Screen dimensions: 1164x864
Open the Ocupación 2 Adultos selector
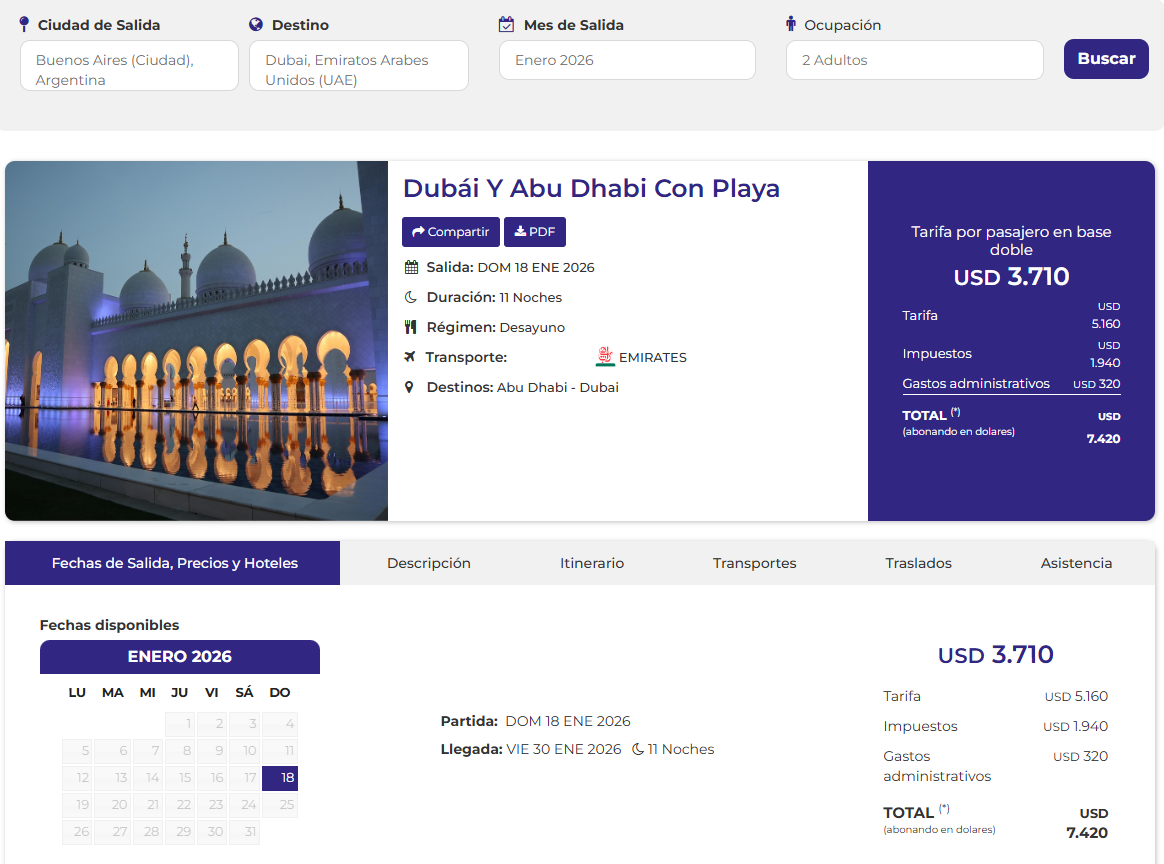tap(914, 60)
